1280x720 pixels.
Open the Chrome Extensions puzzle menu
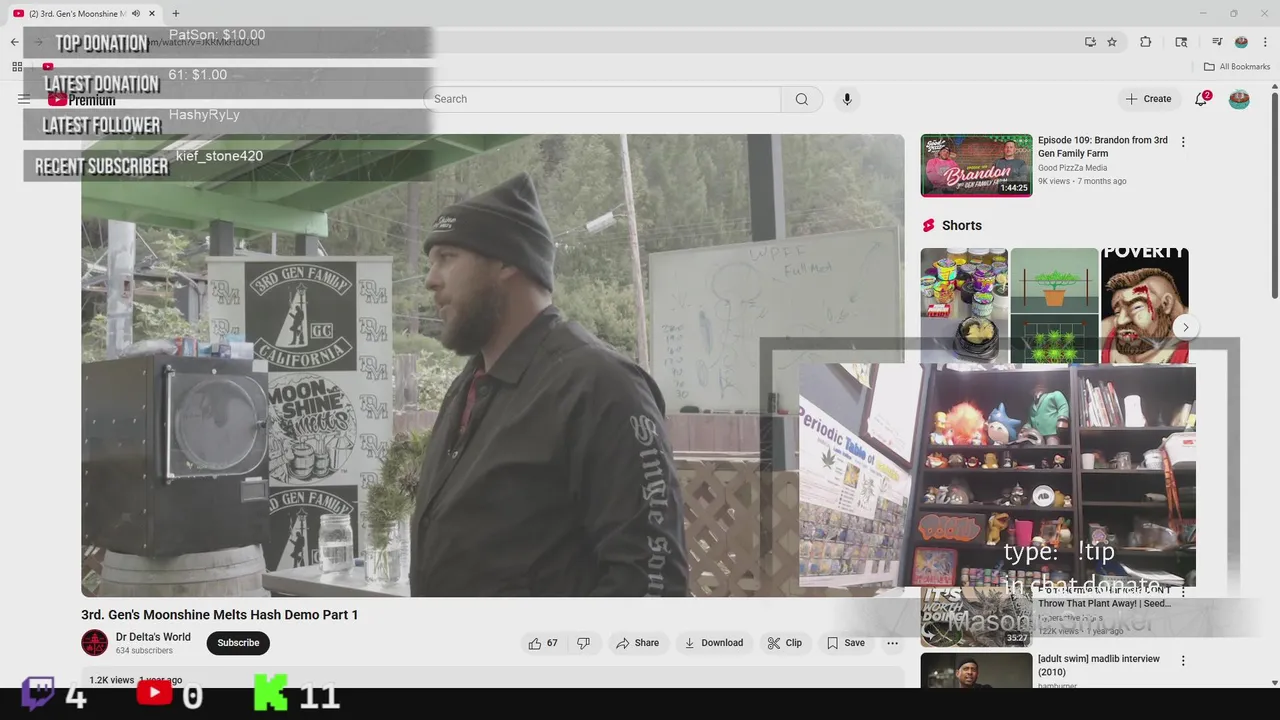coord(1146,42)
